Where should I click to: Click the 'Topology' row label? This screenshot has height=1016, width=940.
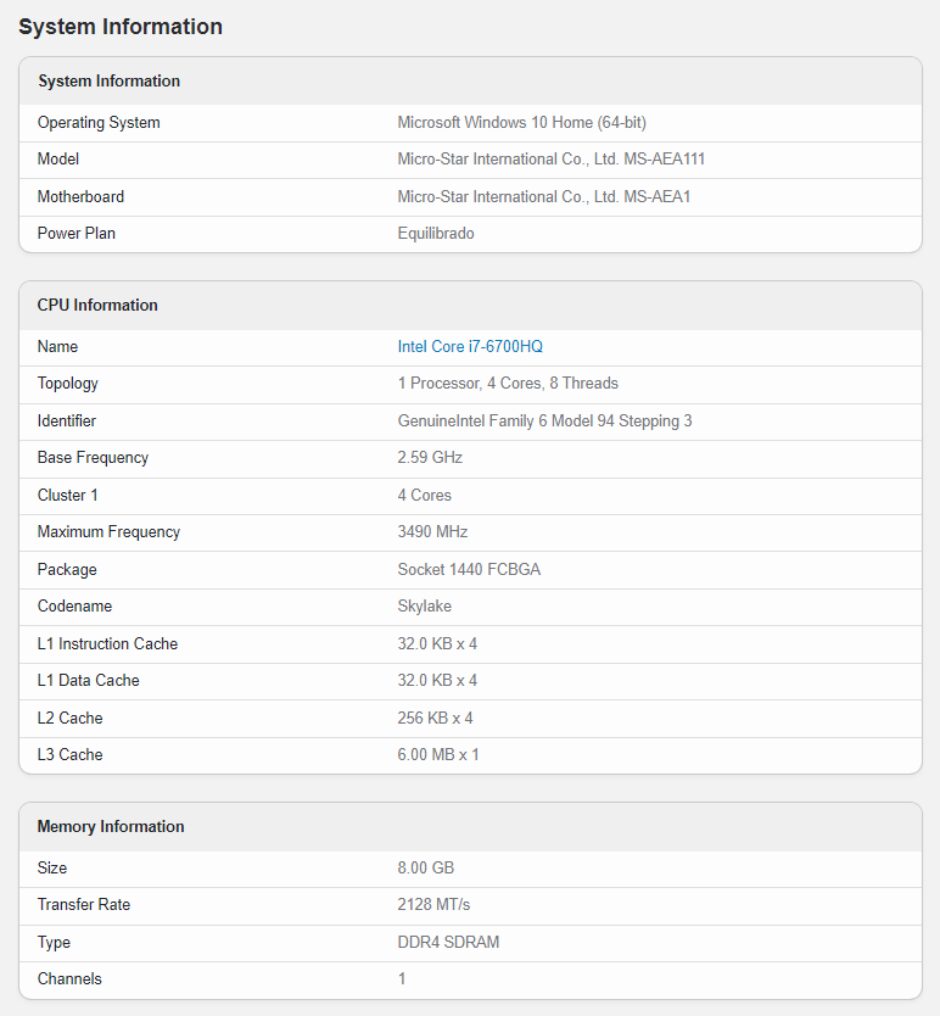click(67, 384)
